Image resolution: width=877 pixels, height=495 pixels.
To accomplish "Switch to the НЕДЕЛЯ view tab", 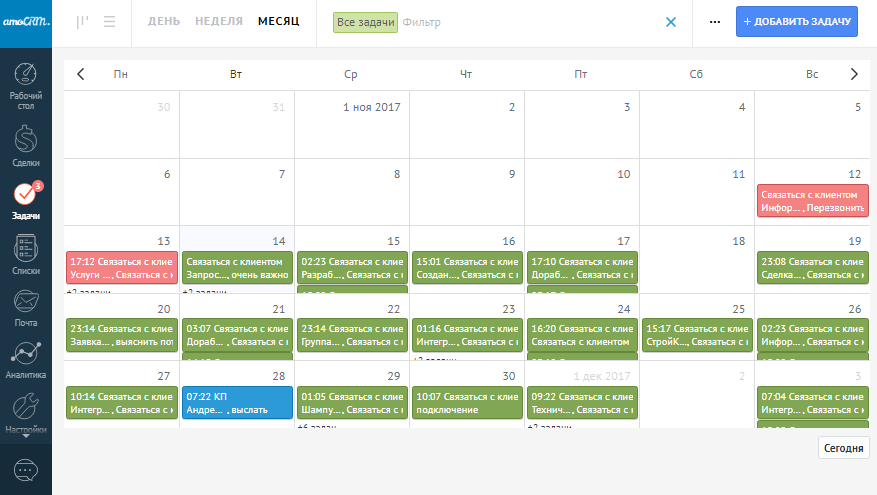I will [219, 21].
